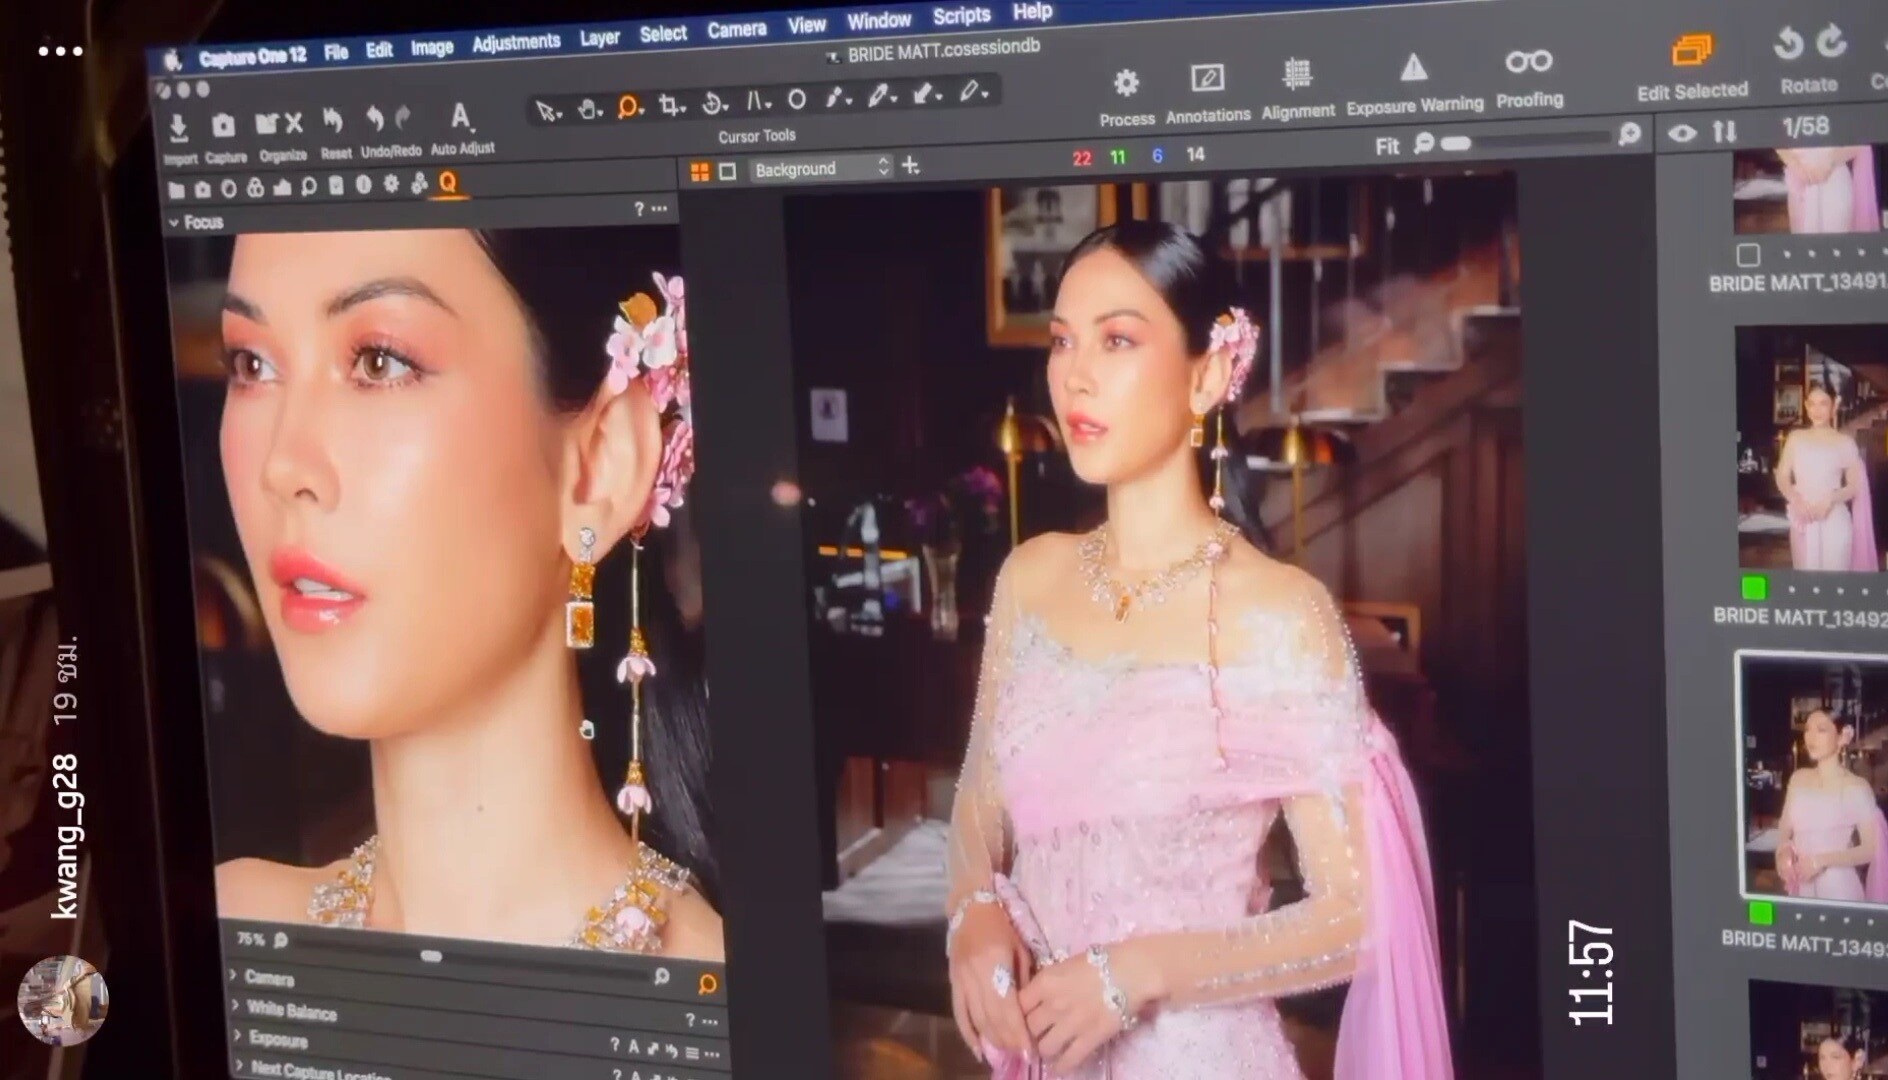Toggle browser eye filter icon
Screen dimensions: 1888x1080
tap(1681, 133)
